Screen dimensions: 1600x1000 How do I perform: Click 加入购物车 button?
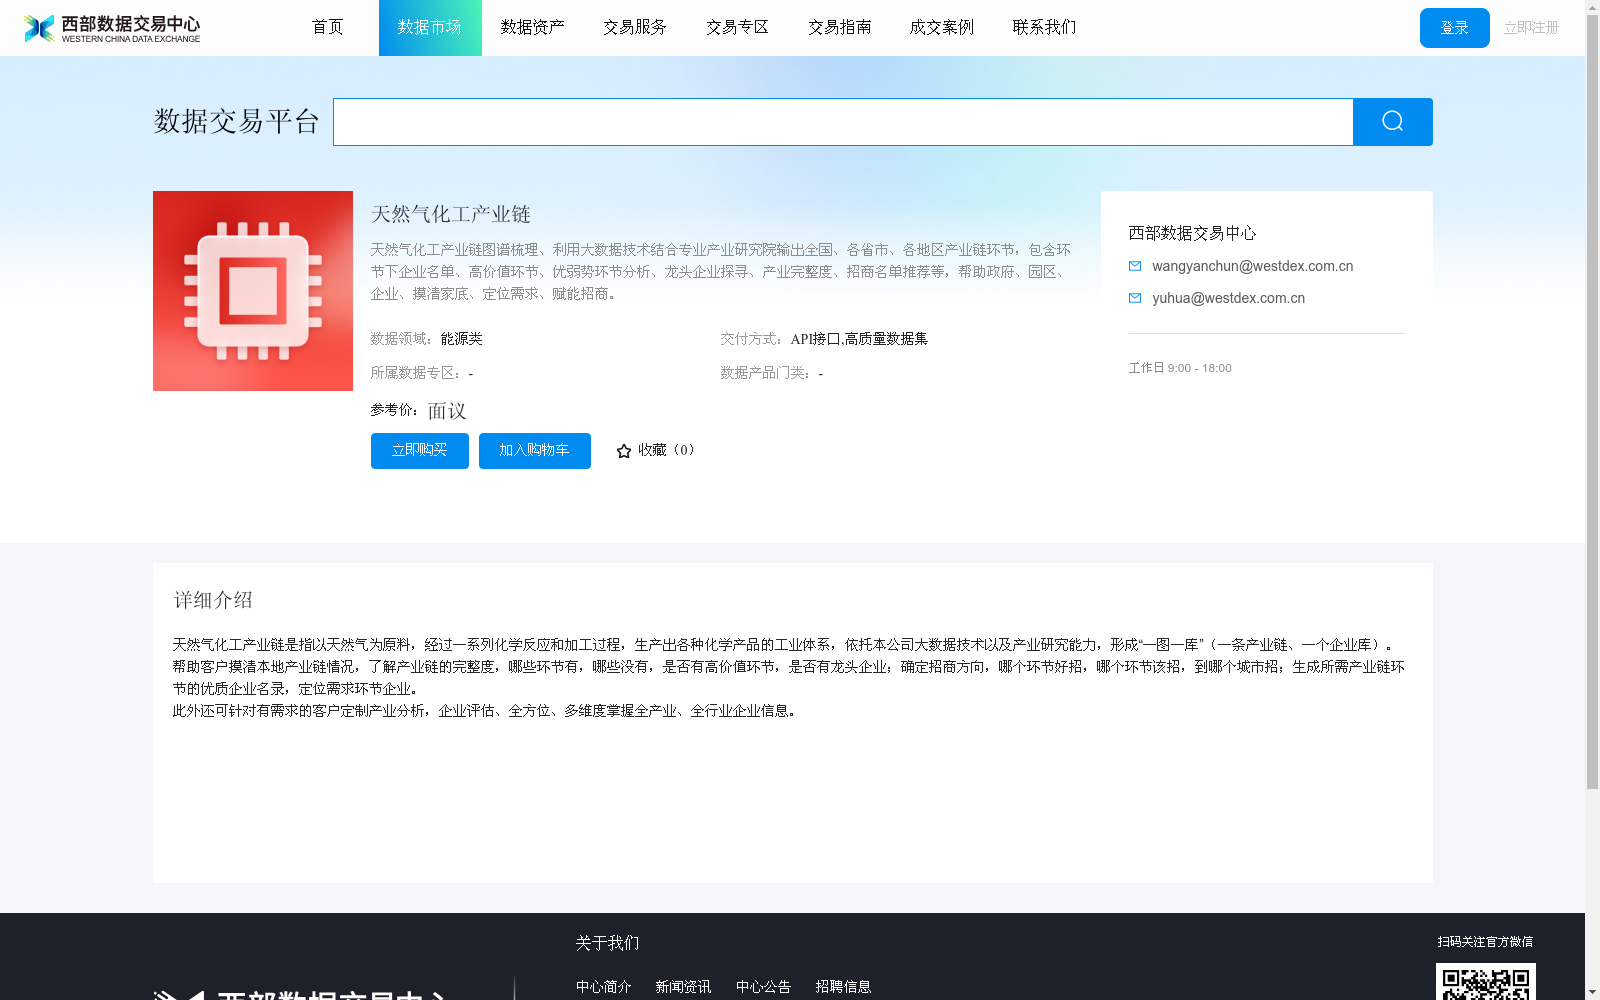[x=535, y=451]
